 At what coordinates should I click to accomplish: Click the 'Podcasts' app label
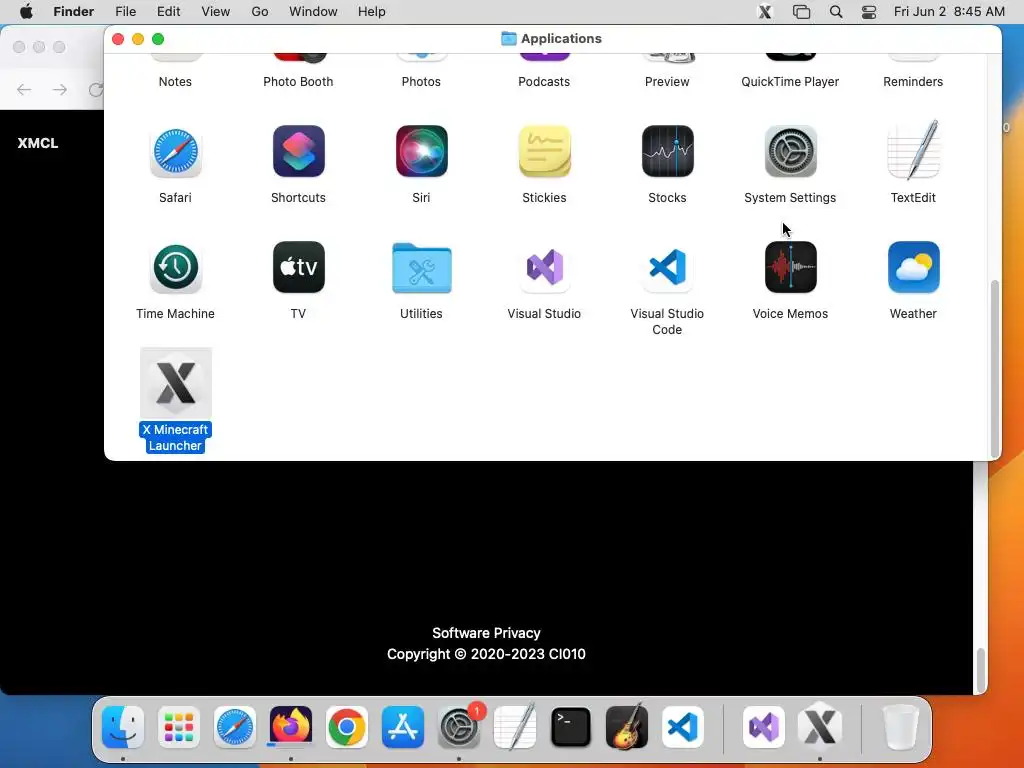click(544, 82)
